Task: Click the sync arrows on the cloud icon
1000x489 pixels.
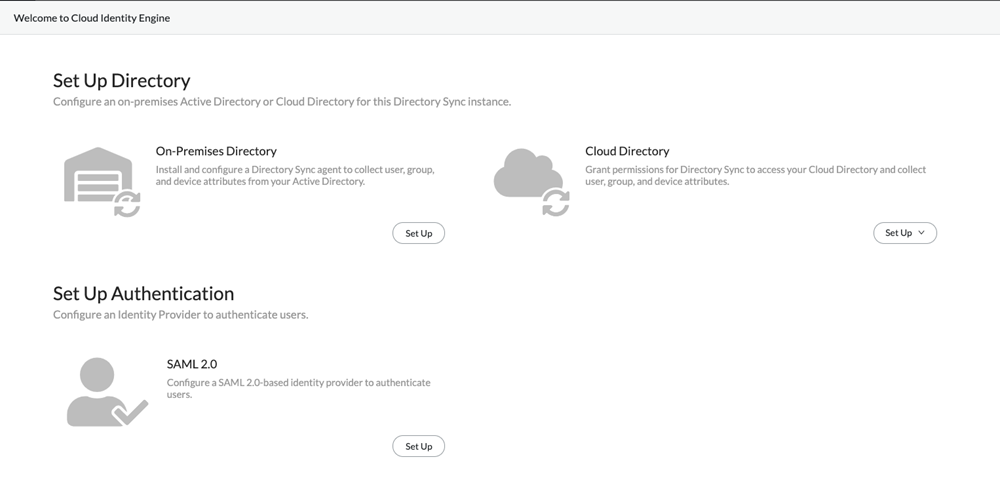Action: tap(555, 203)
